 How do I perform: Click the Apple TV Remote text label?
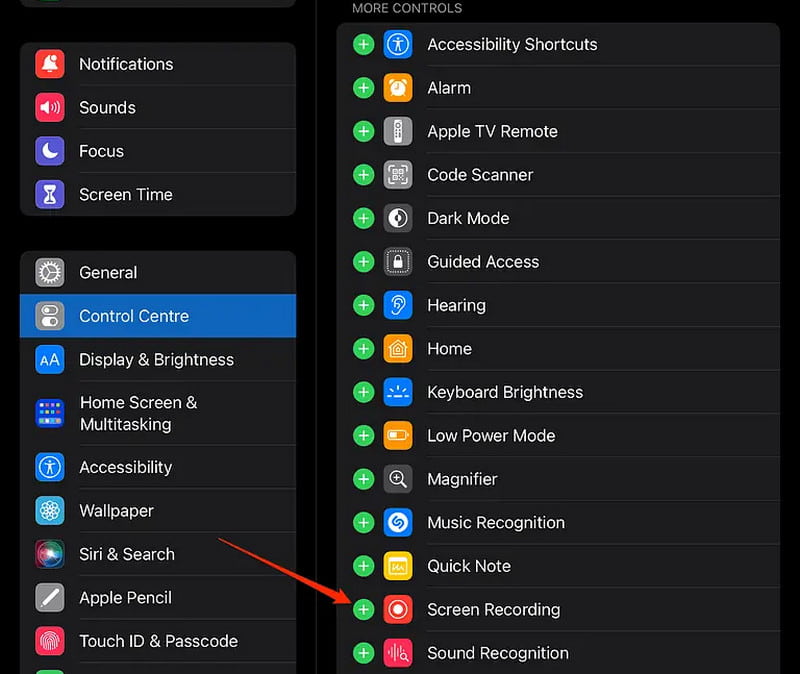(492, 131)
